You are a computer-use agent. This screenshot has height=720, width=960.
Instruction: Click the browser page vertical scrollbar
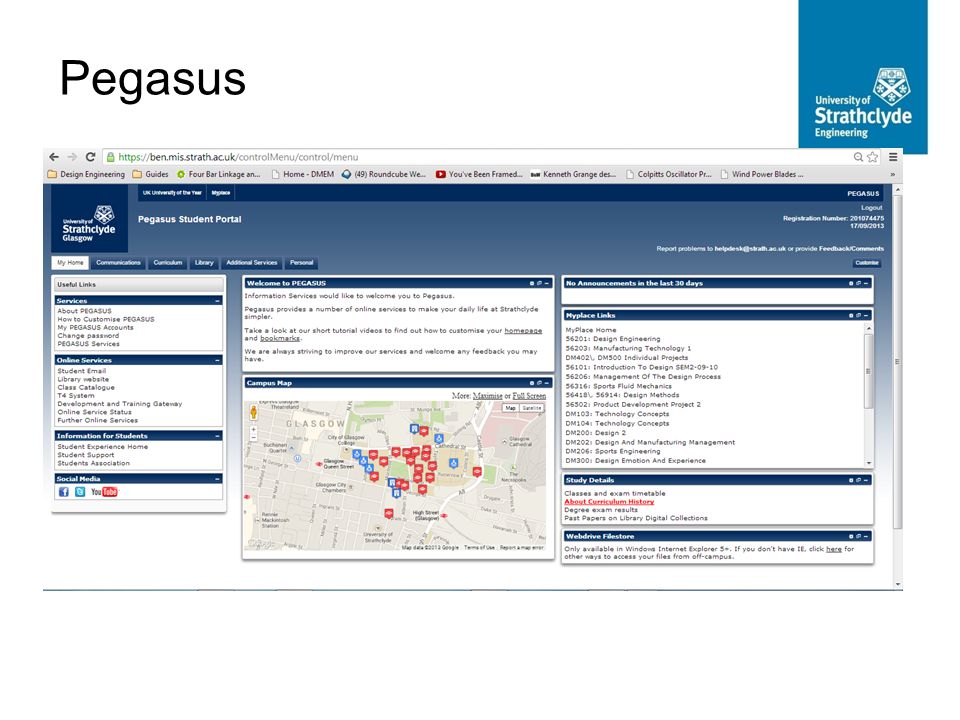898,361
